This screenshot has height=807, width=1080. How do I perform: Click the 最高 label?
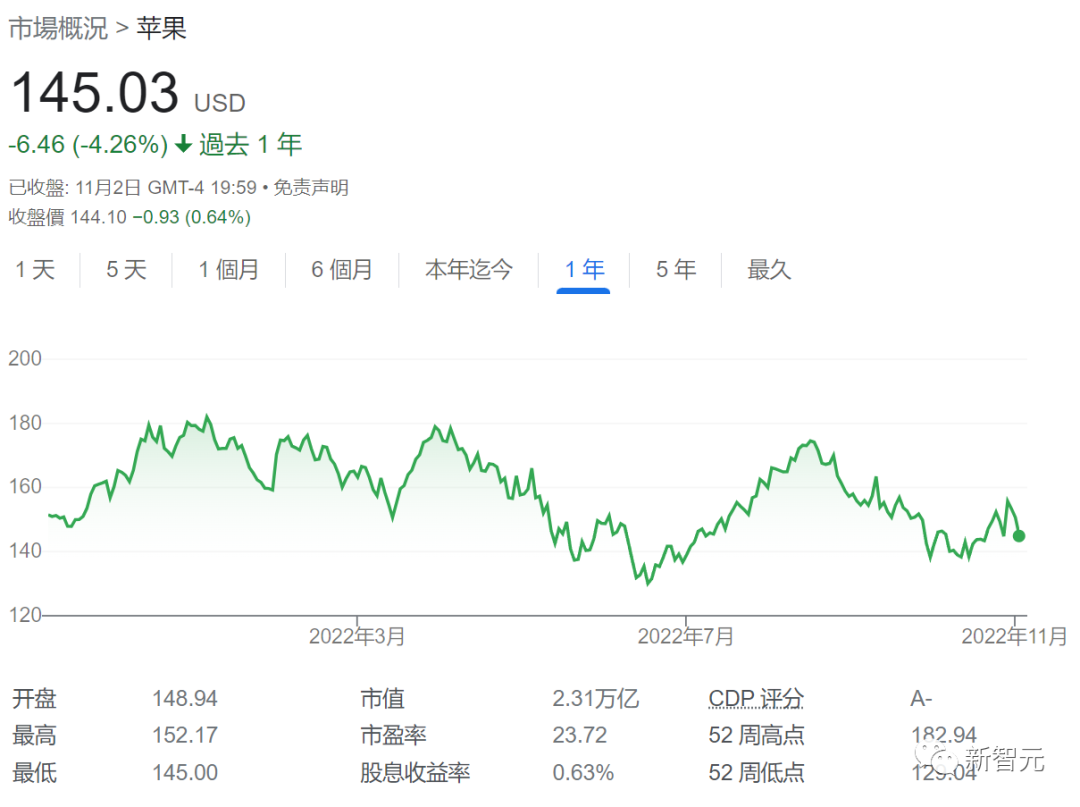[x=34, y=735]
